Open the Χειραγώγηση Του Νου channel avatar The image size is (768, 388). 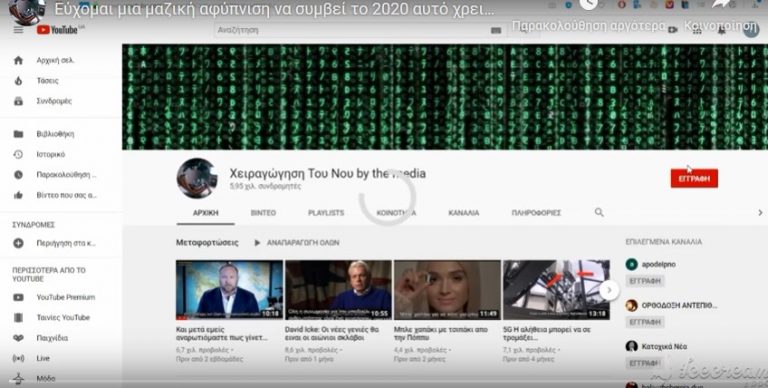[x=197, y=178]
